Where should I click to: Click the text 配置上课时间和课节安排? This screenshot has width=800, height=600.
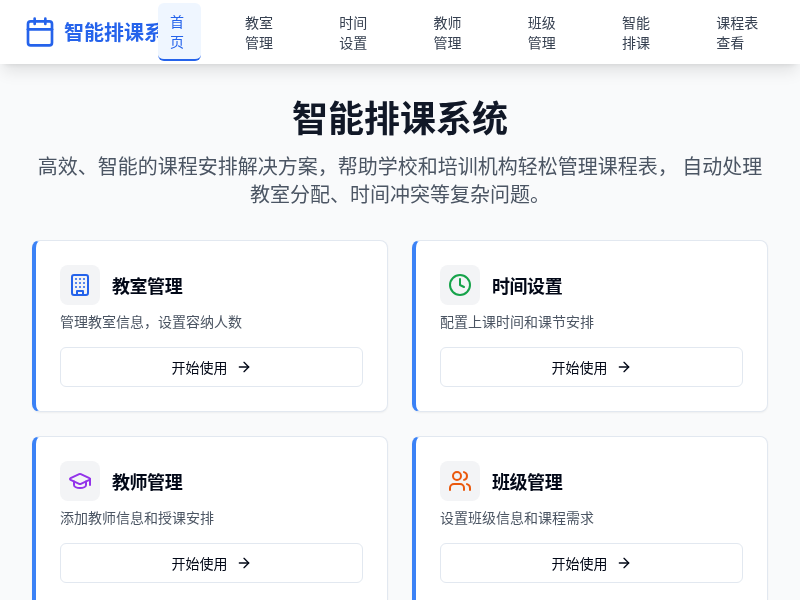517,322
